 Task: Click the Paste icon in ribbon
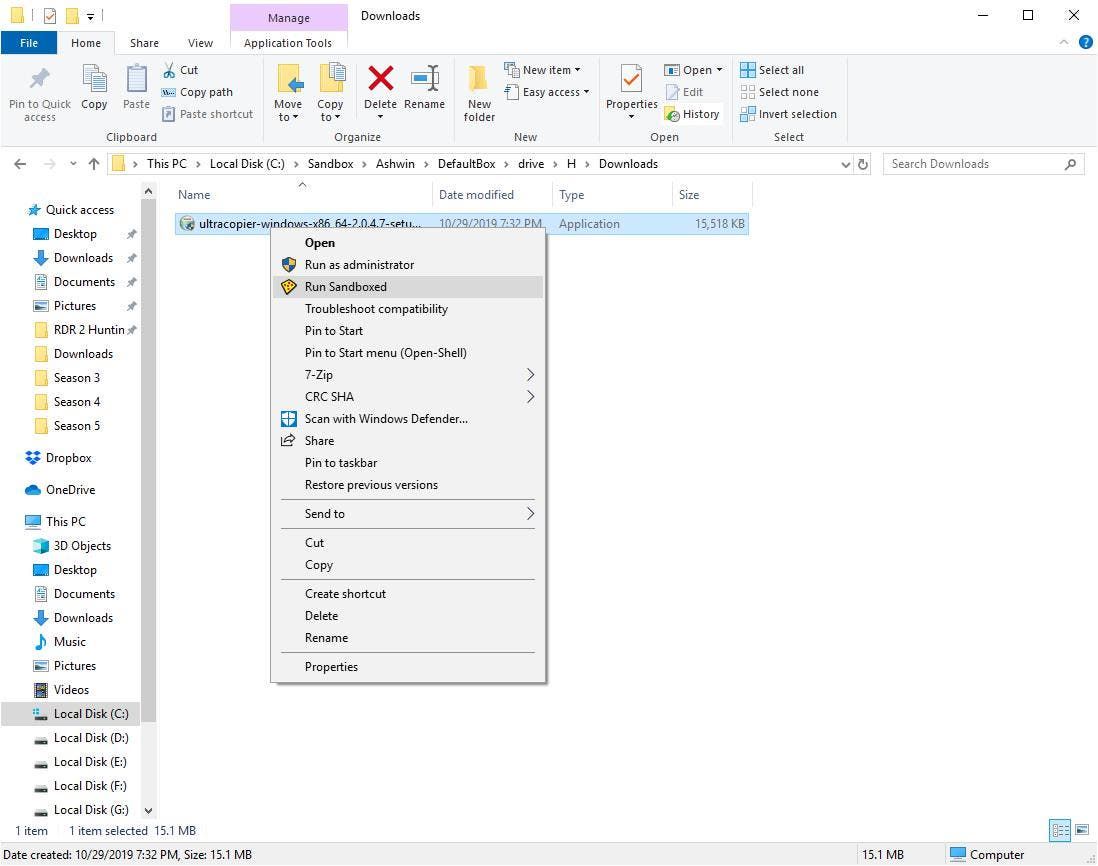tap(136, 78)
